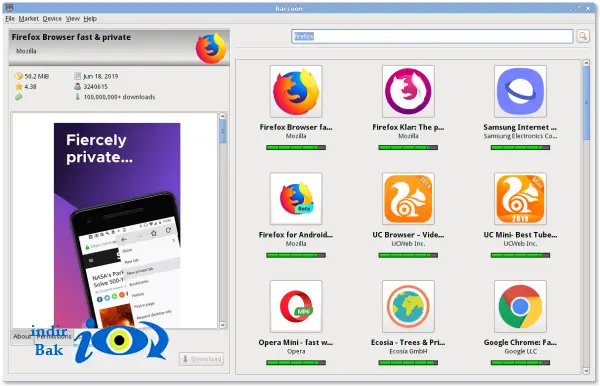Image resolution: width=600 pixels, height=386 pixels.
Task: Open the Device menu
Action: [x=52, y=18]
